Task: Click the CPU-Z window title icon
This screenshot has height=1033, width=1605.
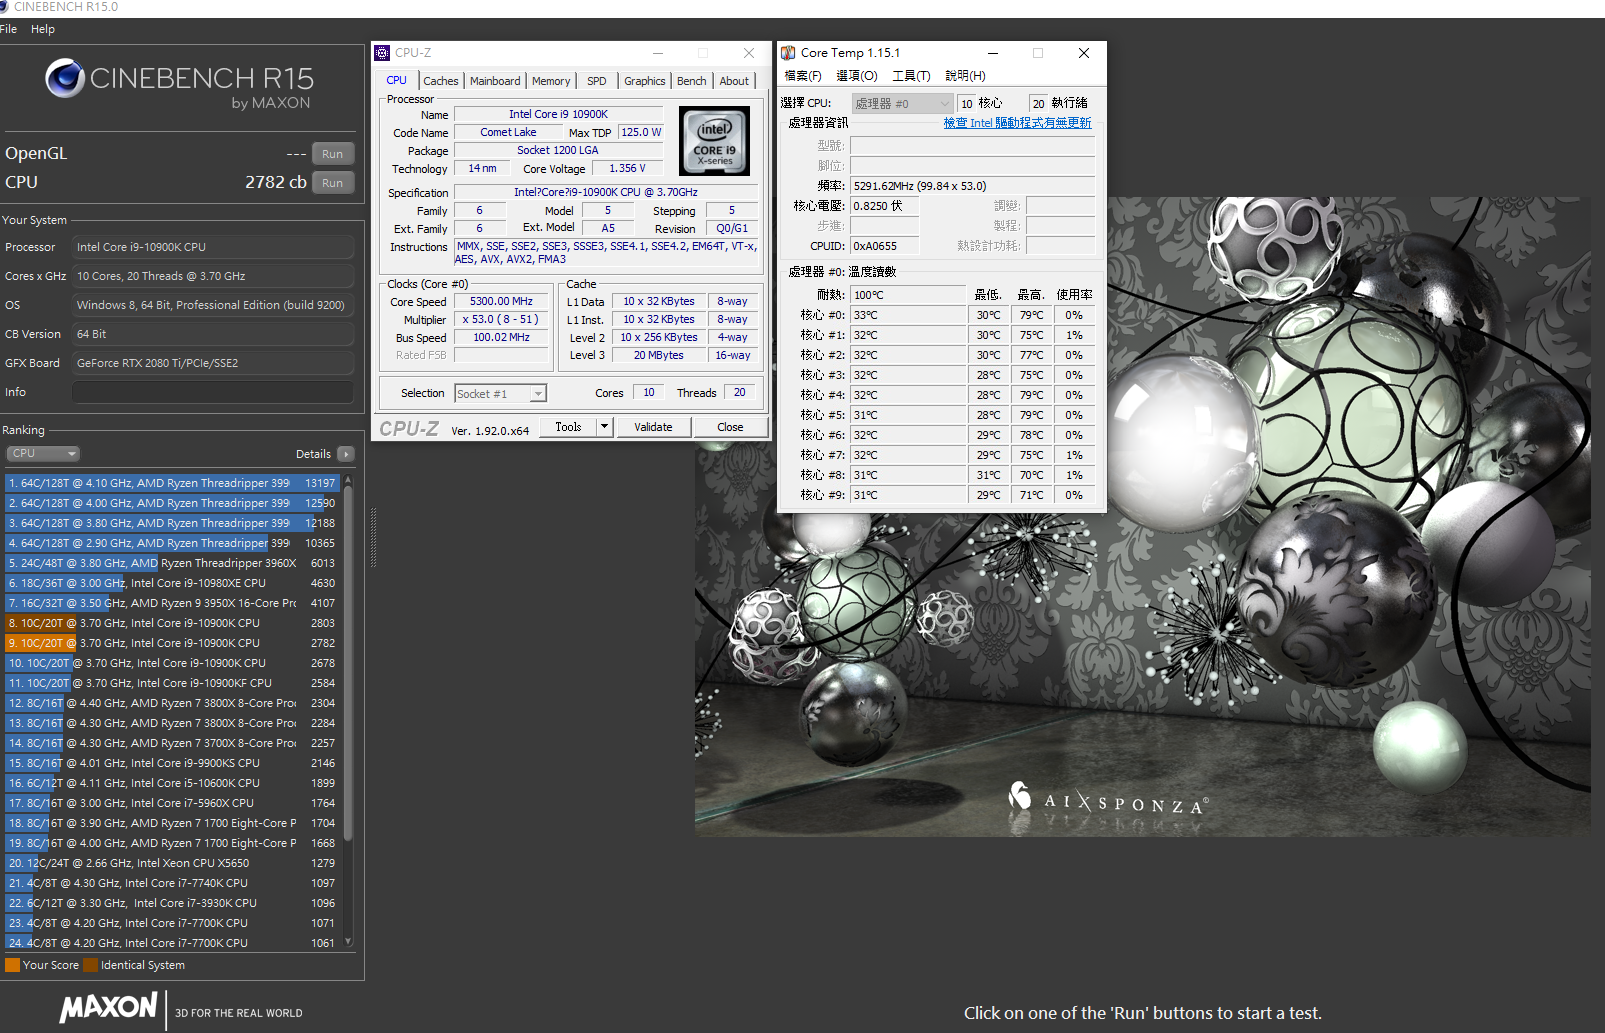Action: click(x=382, y=53)
